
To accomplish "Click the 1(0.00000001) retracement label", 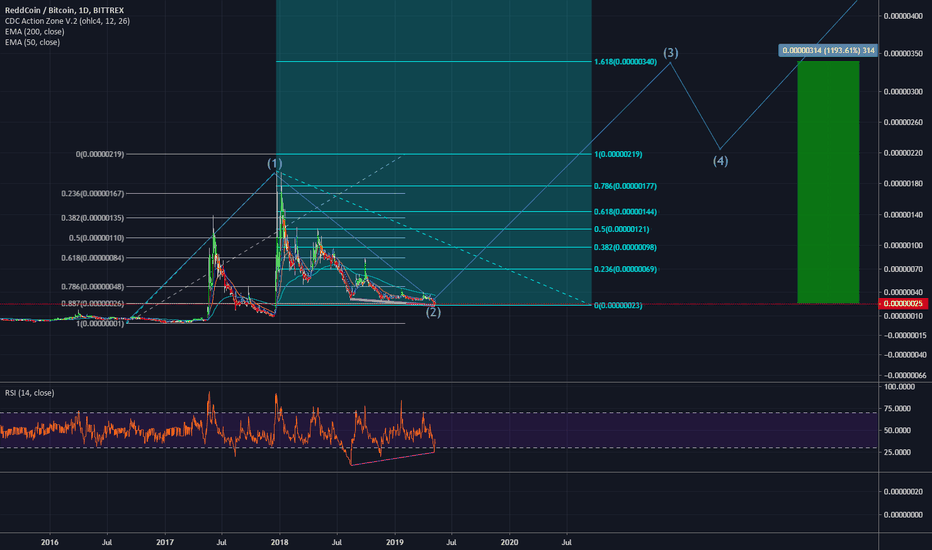I will pos(100,324).
